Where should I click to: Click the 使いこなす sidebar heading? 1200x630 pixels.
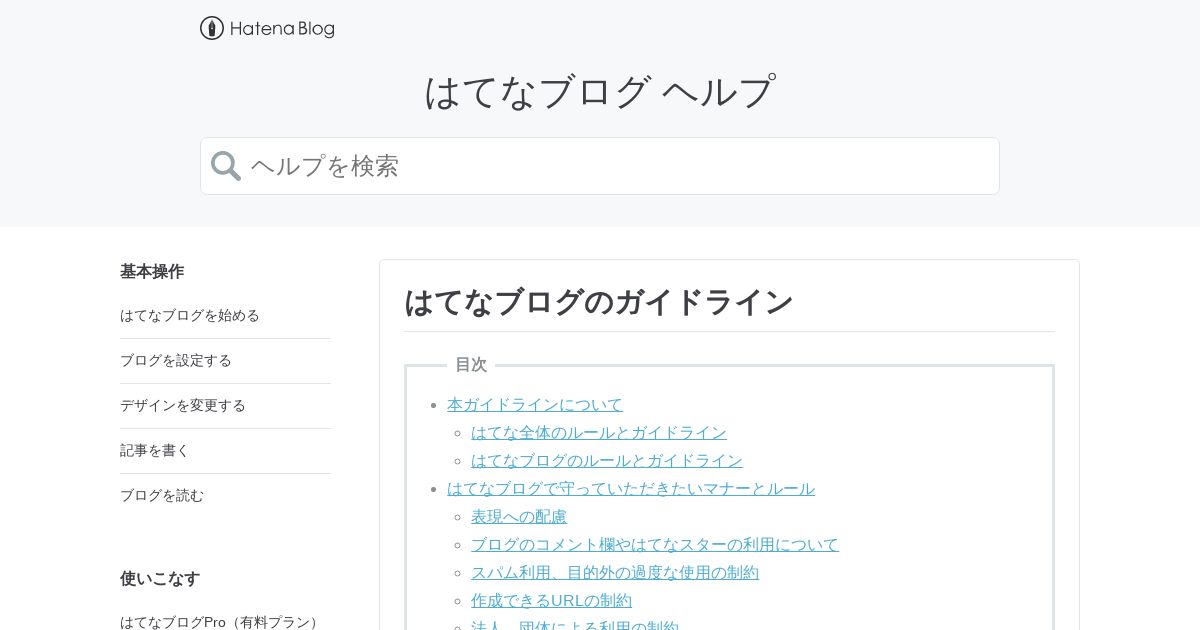point(160,578)
